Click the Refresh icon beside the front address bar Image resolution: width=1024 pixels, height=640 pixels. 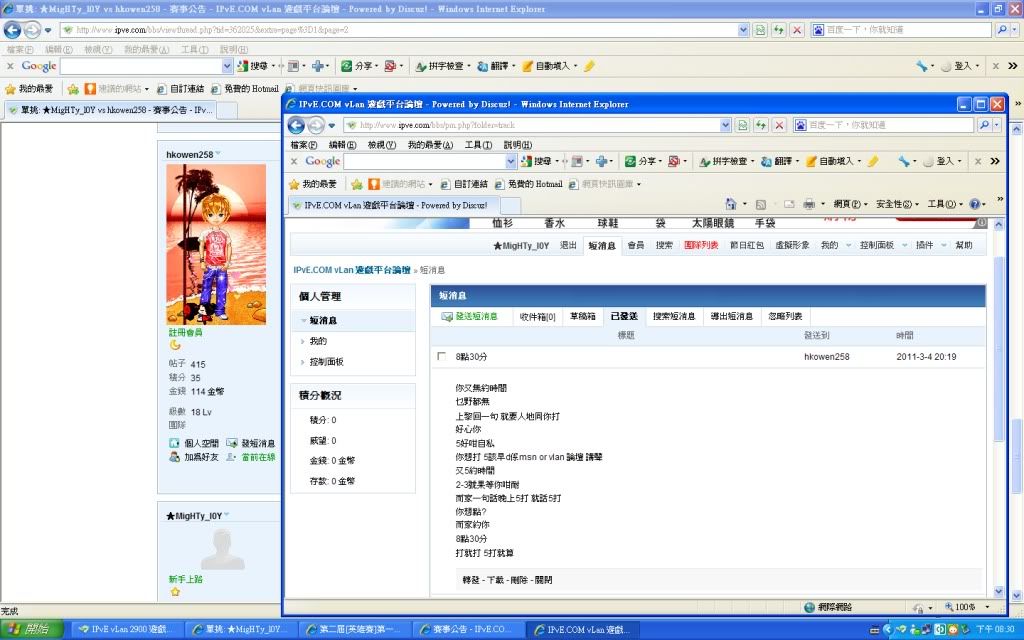760,125
